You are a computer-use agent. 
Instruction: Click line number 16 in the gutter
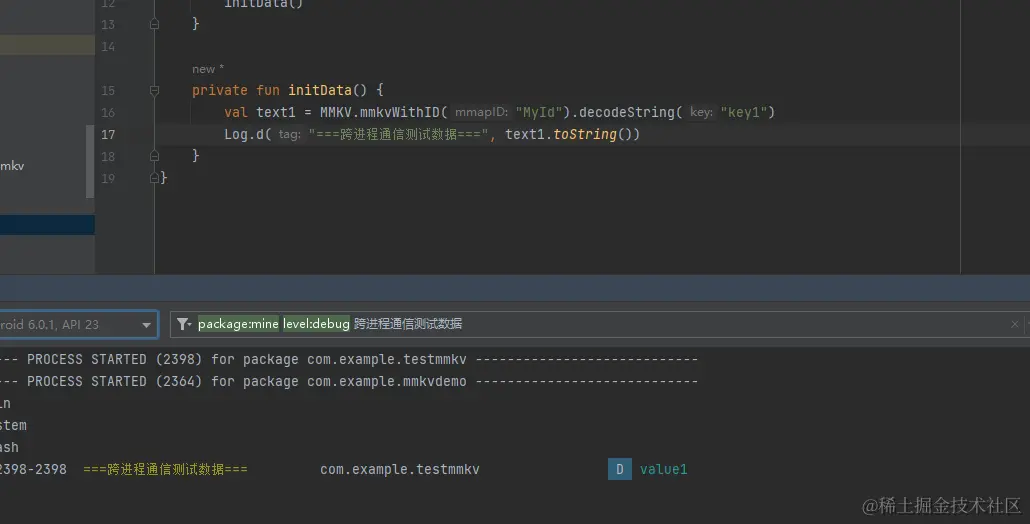(x=108, y=112)
